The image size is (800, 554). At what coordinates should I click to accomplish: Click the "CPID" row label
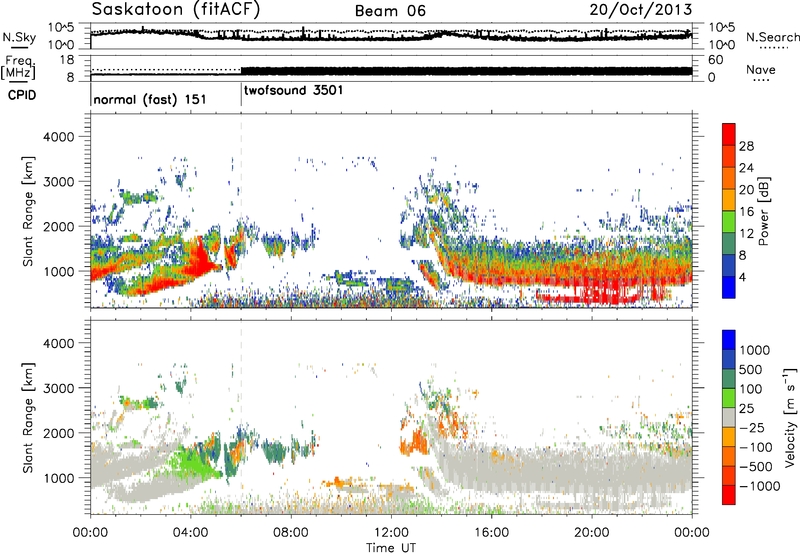(x=22, y=95)
